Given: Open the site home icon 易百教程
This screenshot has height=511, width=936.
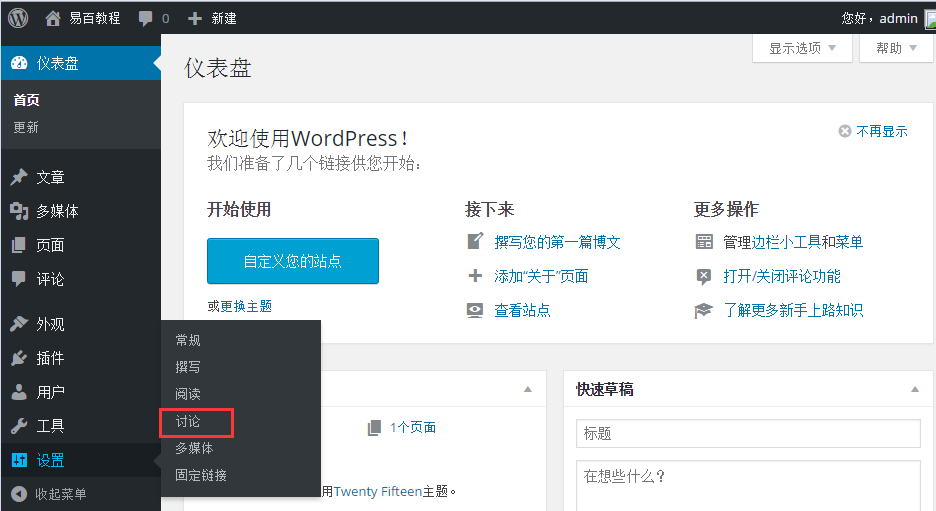Looking at the screenshot, I should pyautogui.click(x=53, y=19).
